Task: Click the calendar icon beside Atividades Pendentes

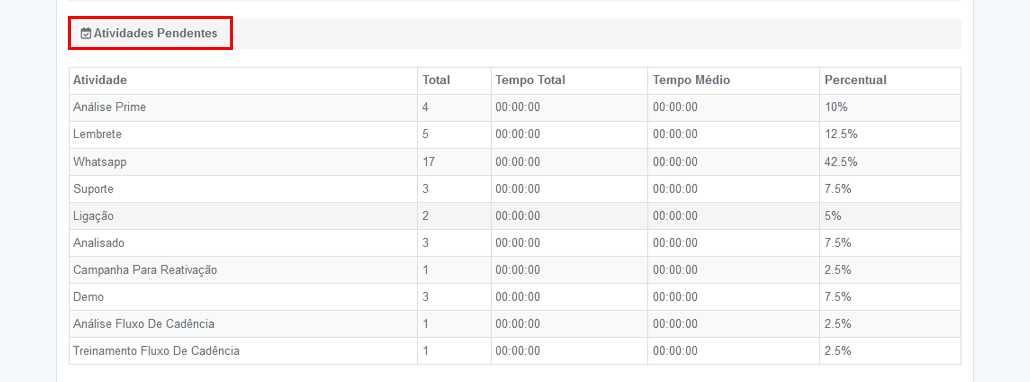Action: pos(85,33)
